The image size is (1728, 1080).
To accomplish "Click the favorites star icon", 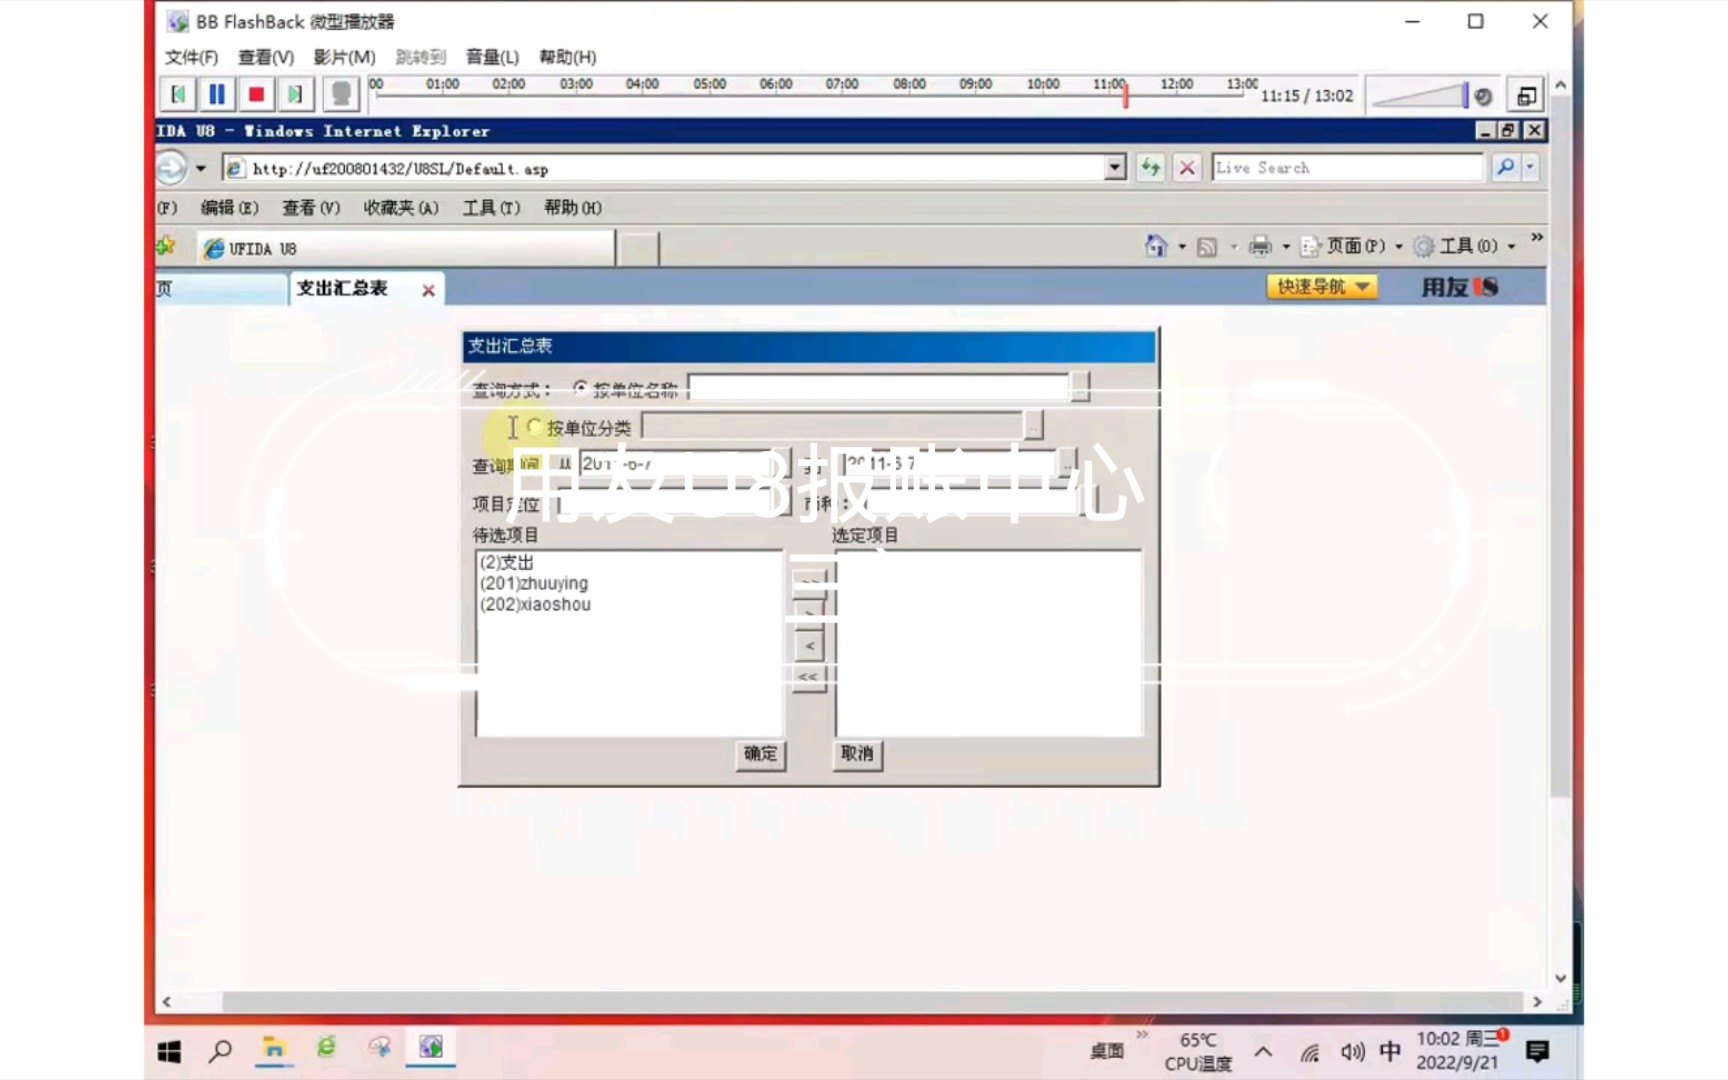I will click(x=165, y=246).
